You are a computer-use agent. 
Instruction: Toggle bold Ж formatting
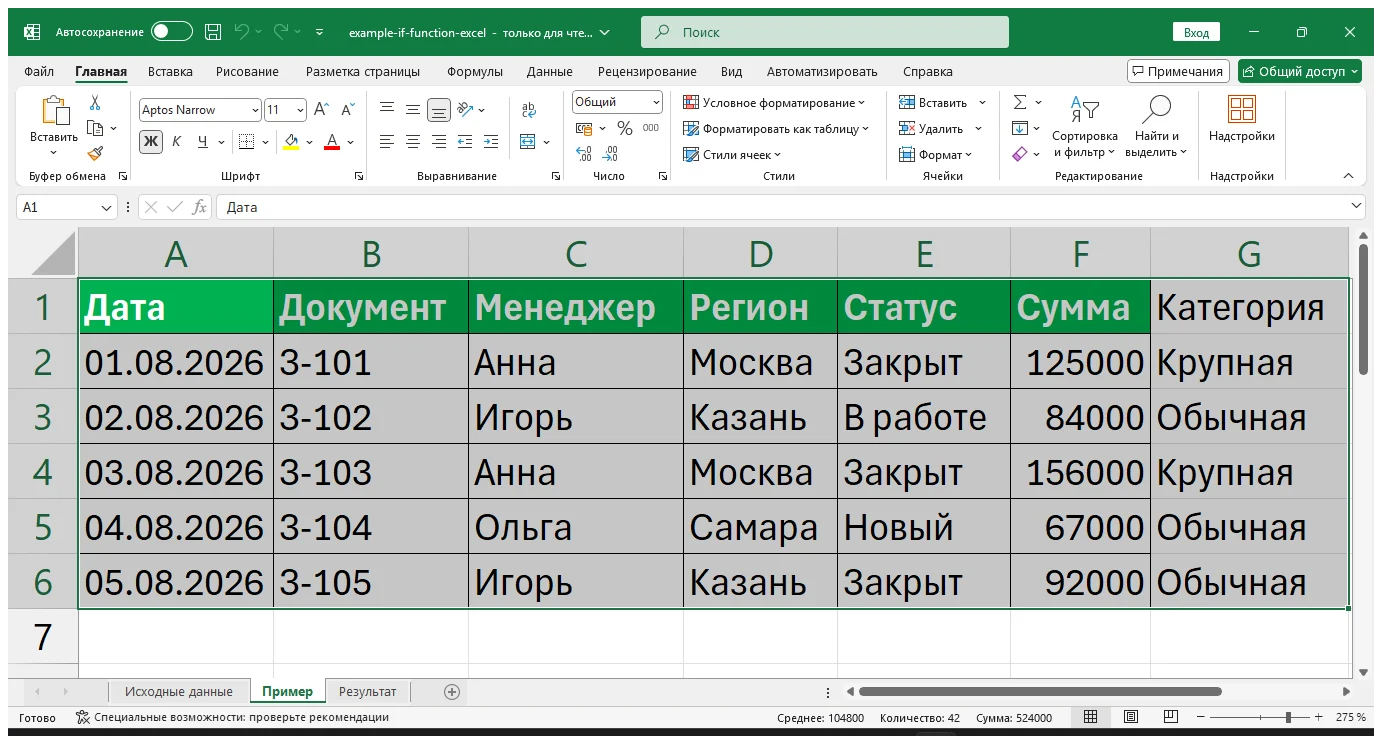pyautogui.click(x=151, y=142)
